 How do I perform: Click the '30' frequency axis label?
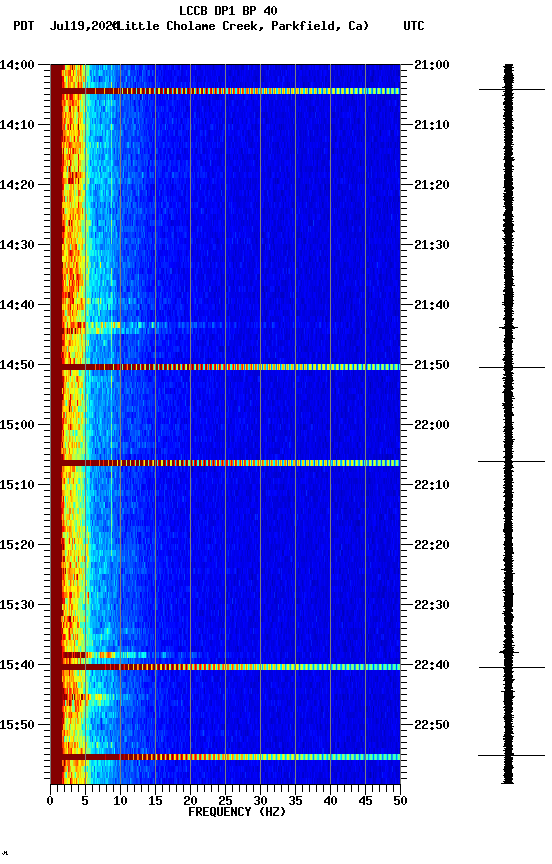(x=260, y=801)
